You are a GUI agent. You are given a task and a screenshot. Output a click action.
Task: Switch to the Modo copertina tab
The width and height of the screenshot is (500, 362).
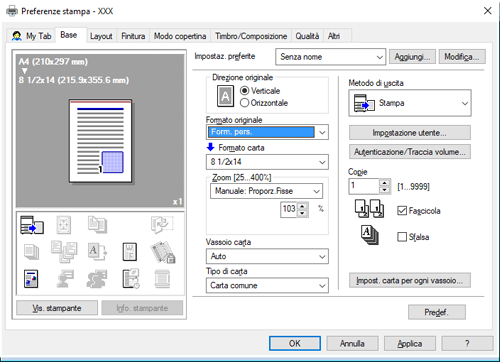click(180, 36)
